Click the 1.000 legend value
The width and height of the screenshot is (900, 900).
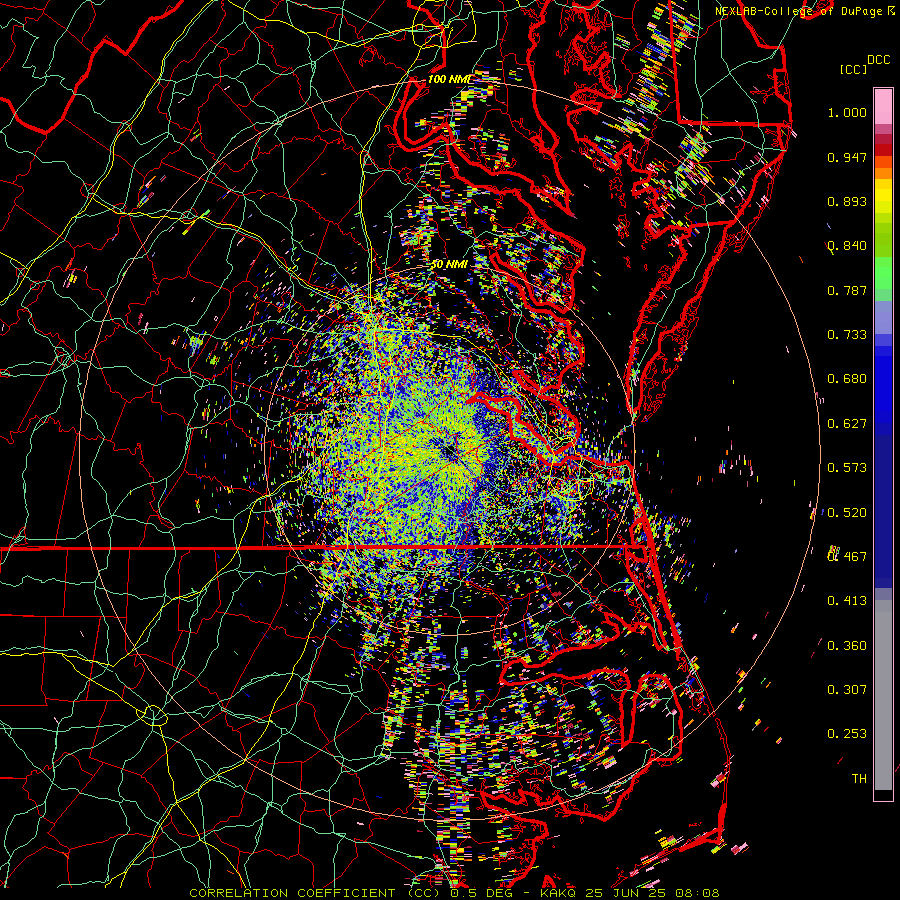(x=847, y=112)
